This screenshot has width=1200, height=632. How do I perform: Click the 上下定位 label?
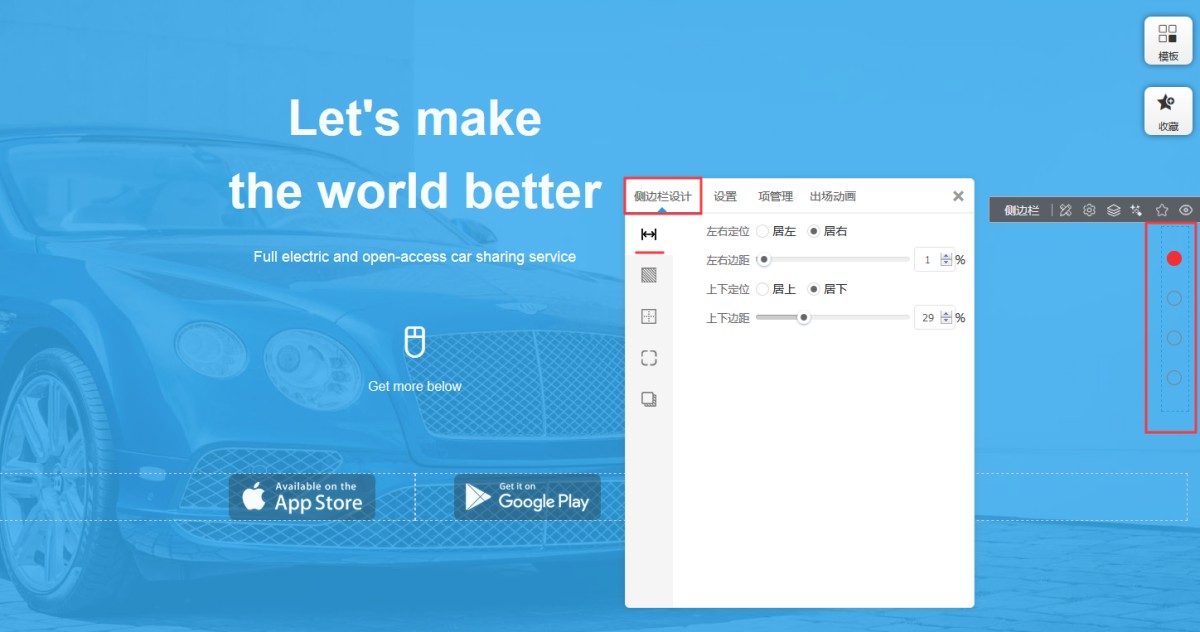pyautogui.click(x=727, y=289)
